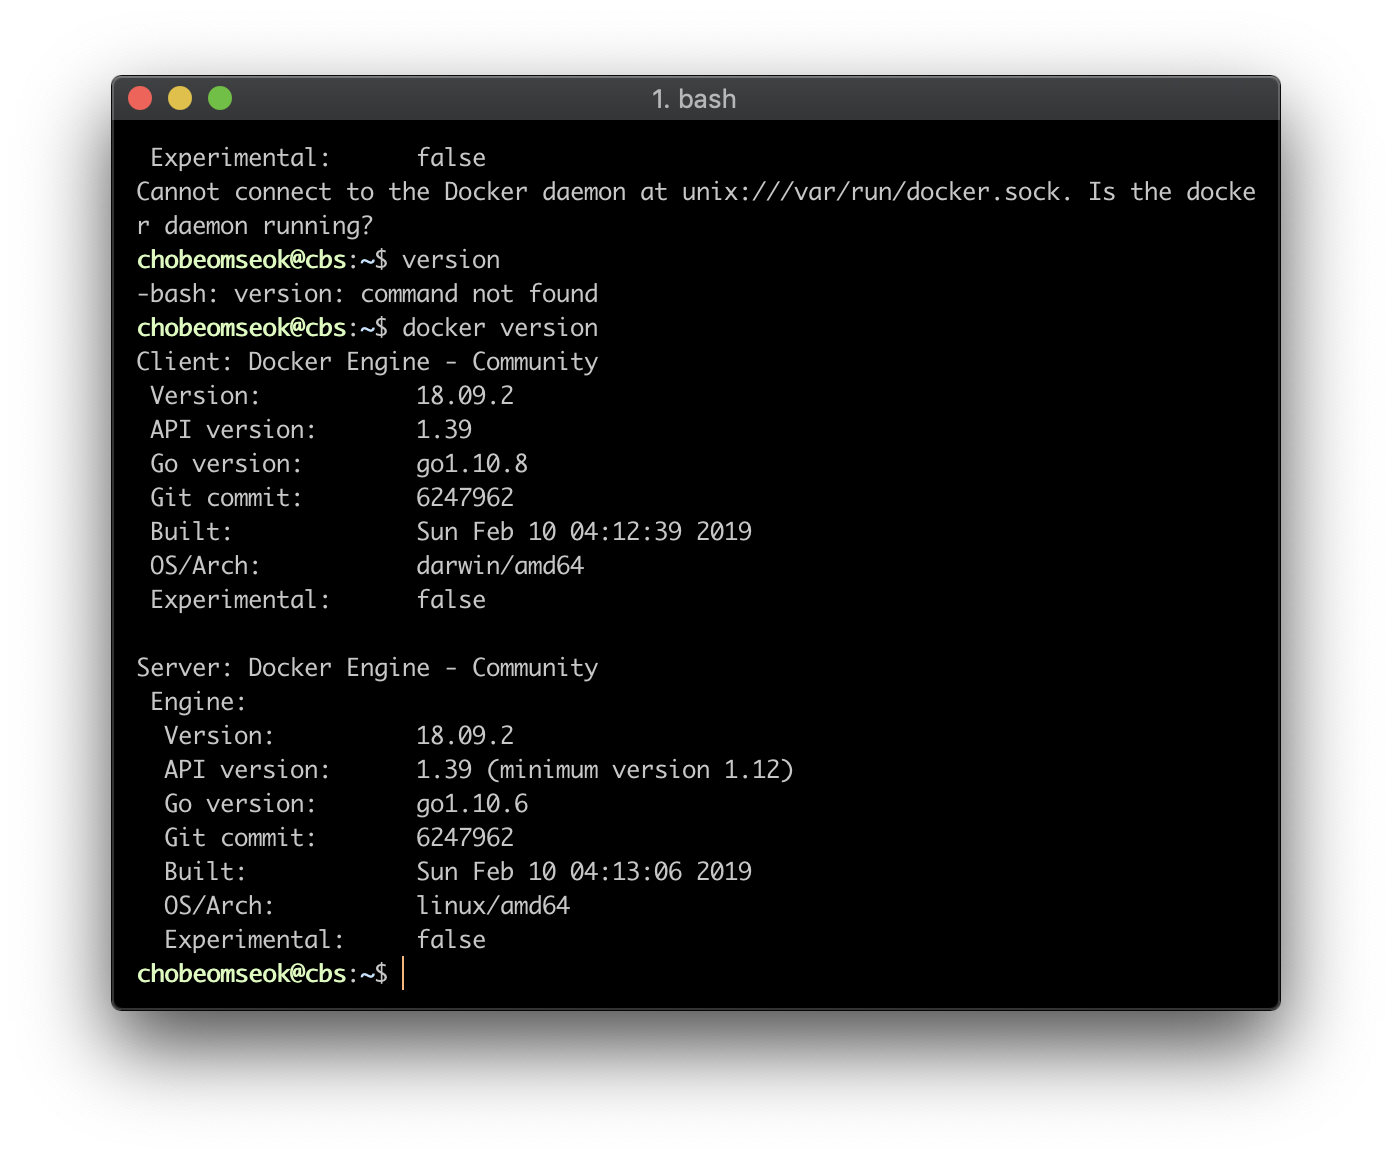
Task: Minimize the terminal with the yellow button
Action: point(180,98)
